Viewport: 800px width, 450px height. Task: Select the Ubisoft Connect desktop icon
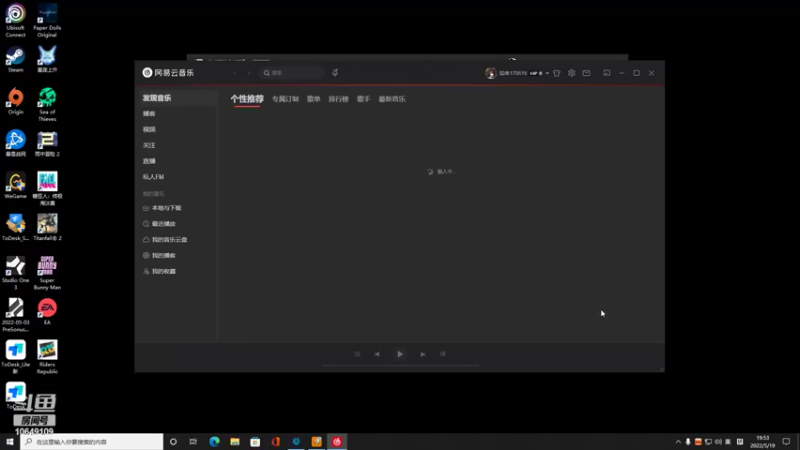coord(15,21)
